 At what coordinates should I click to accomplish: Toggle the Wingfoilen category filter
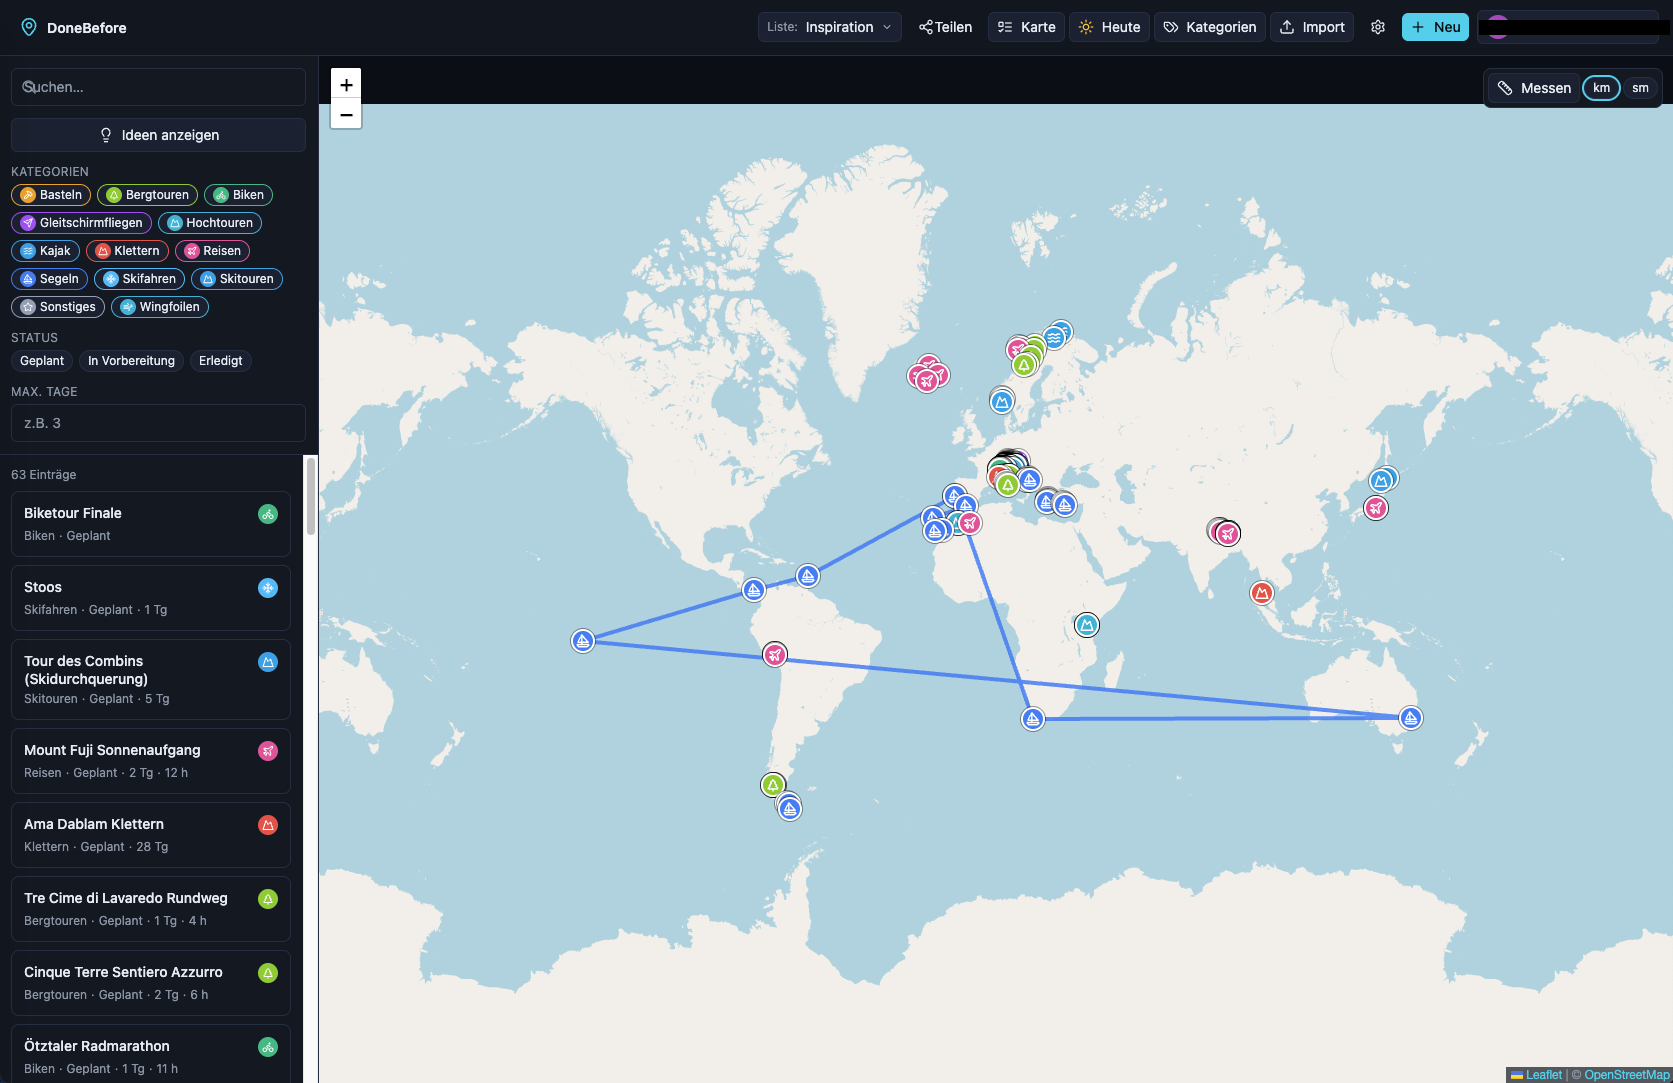160,307
